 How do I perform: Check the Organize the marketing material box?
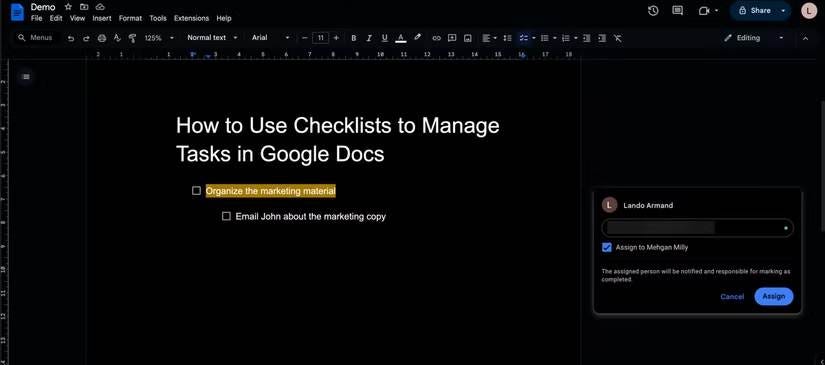click(196, 191)
